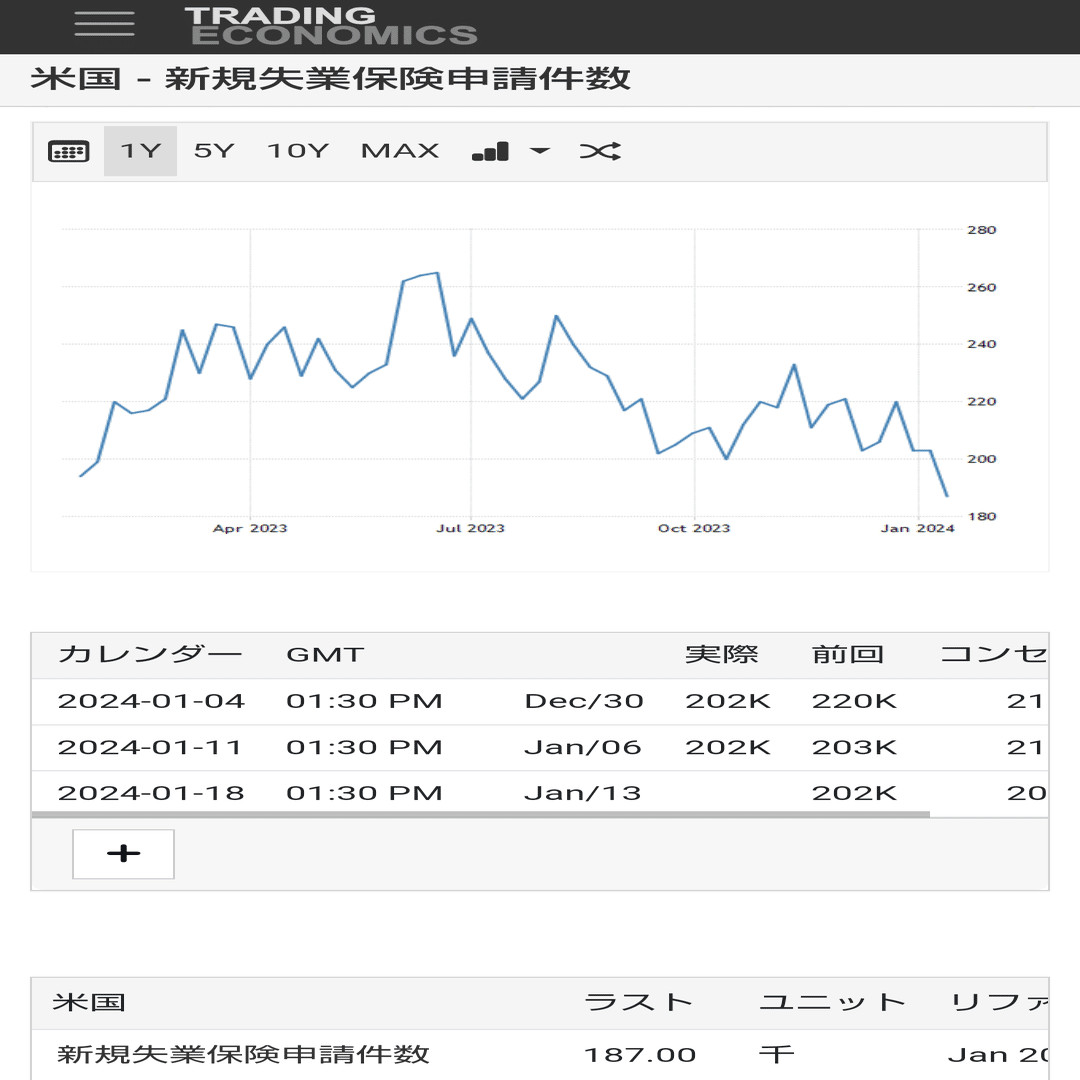Switch chart to 5Y range
This screenshot has width=1080, height=1080.
tap(214, 151)
